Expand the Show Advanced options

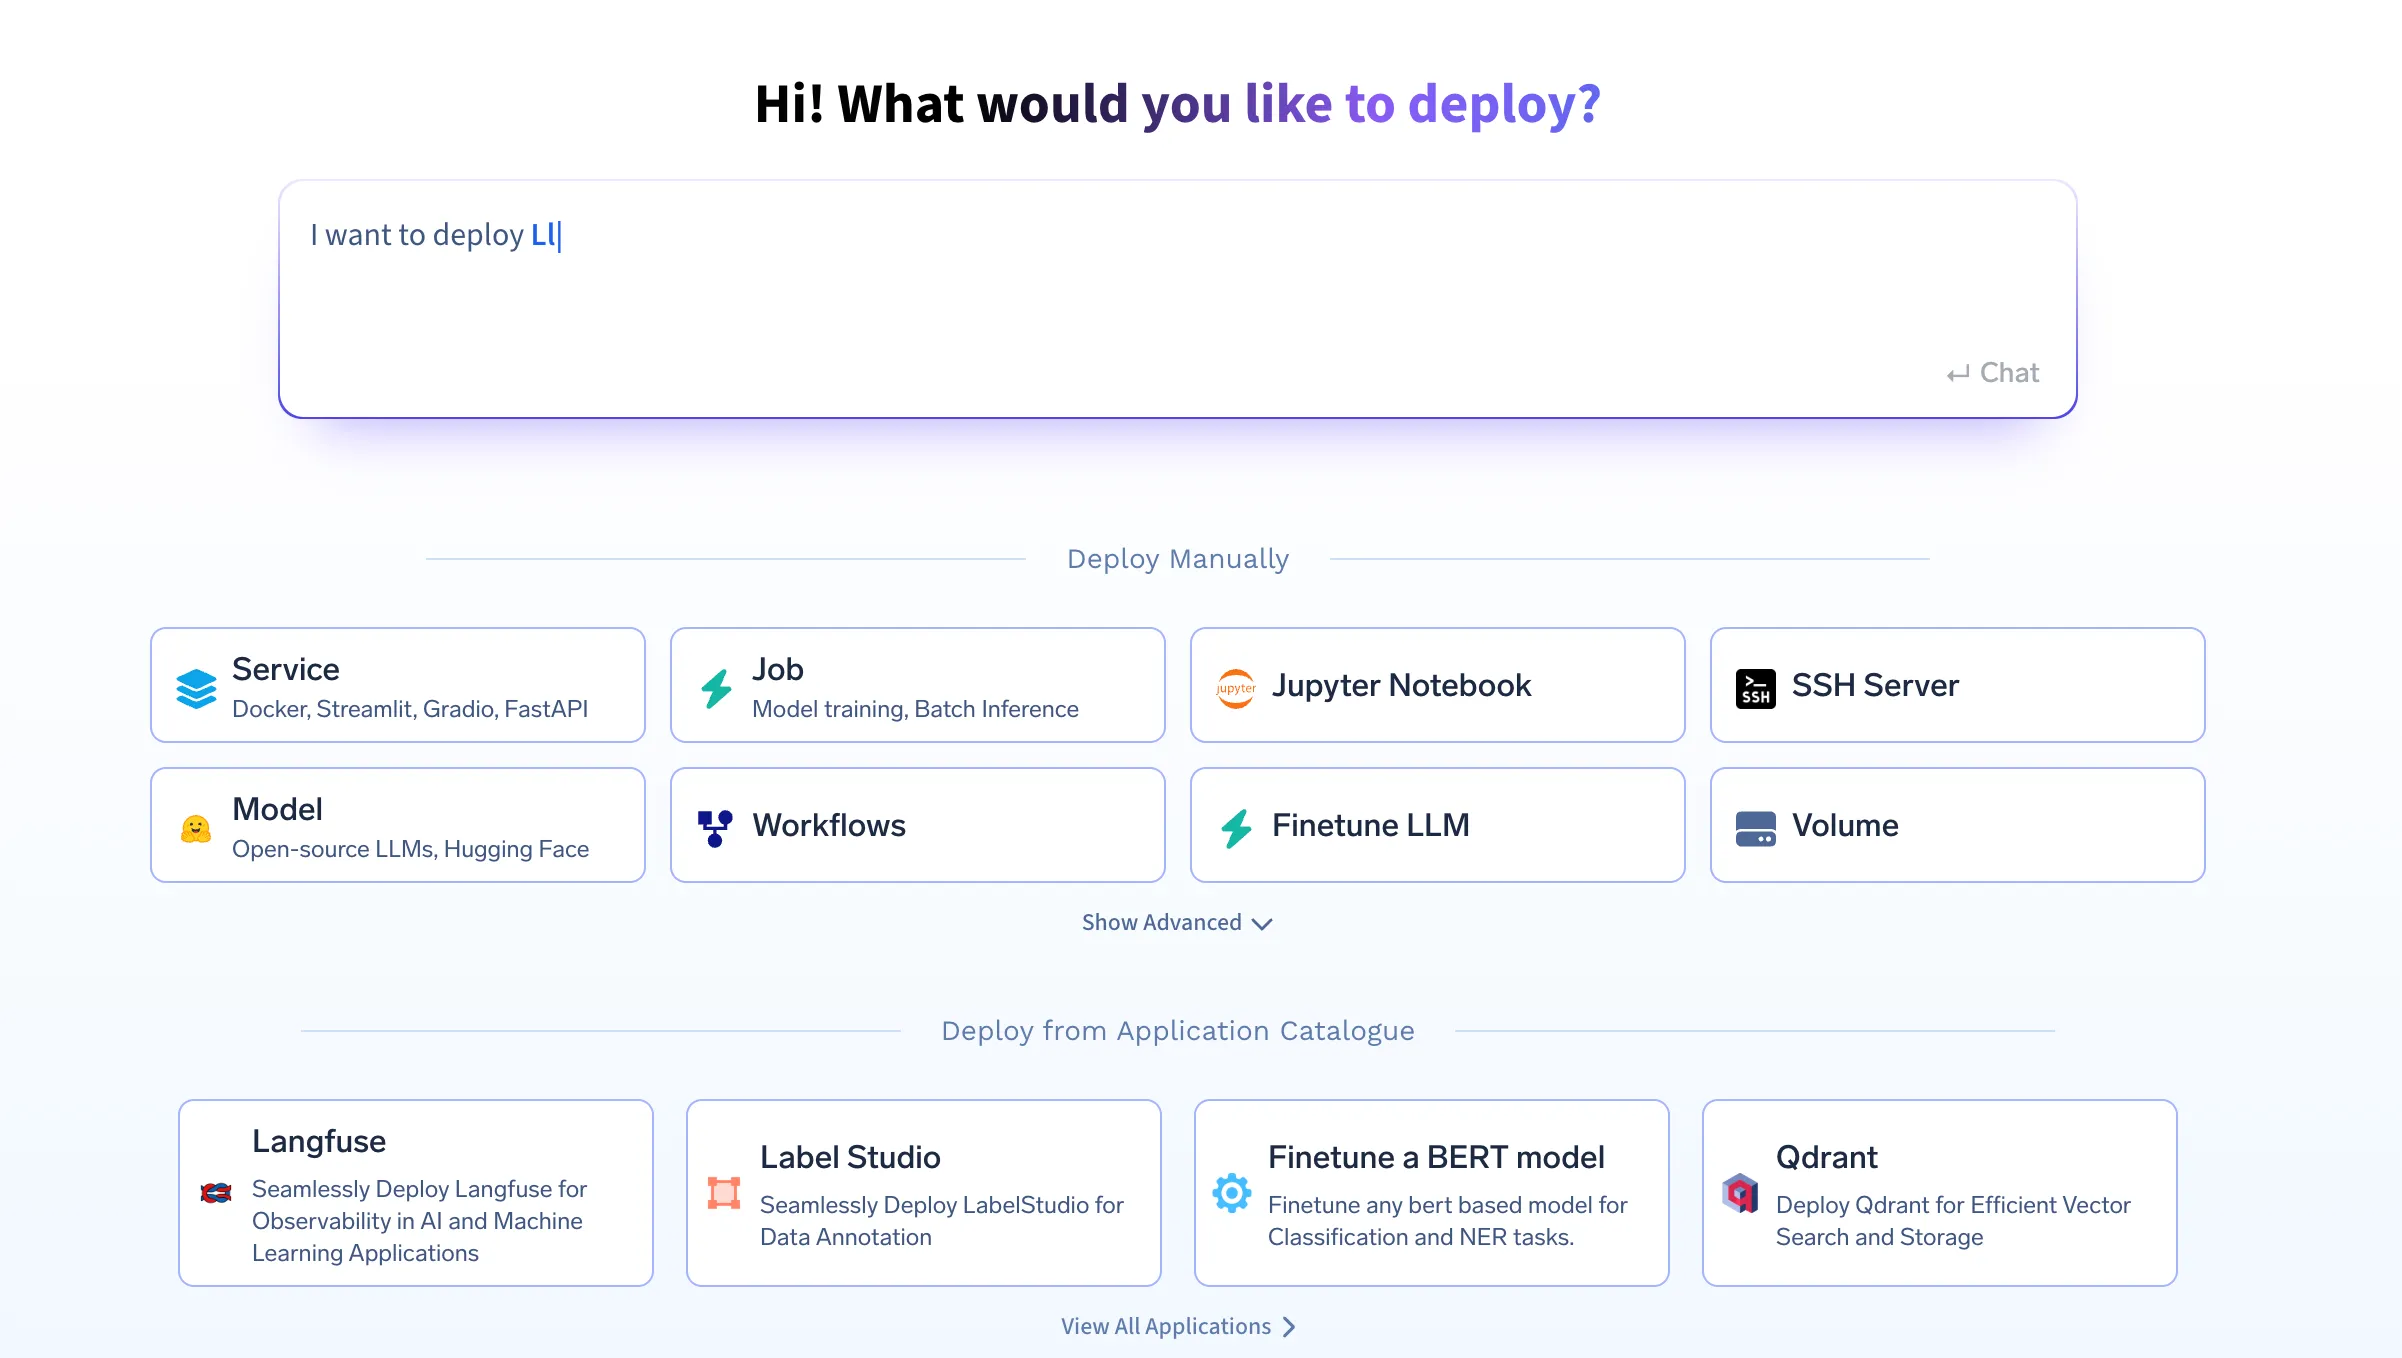pos(1162,922)
